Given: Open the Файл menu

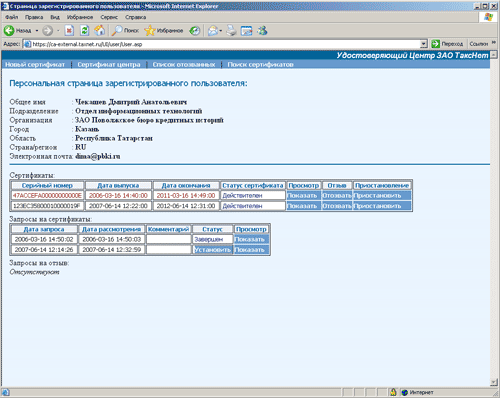Looking at the screenshot, I should pos(12,17).
